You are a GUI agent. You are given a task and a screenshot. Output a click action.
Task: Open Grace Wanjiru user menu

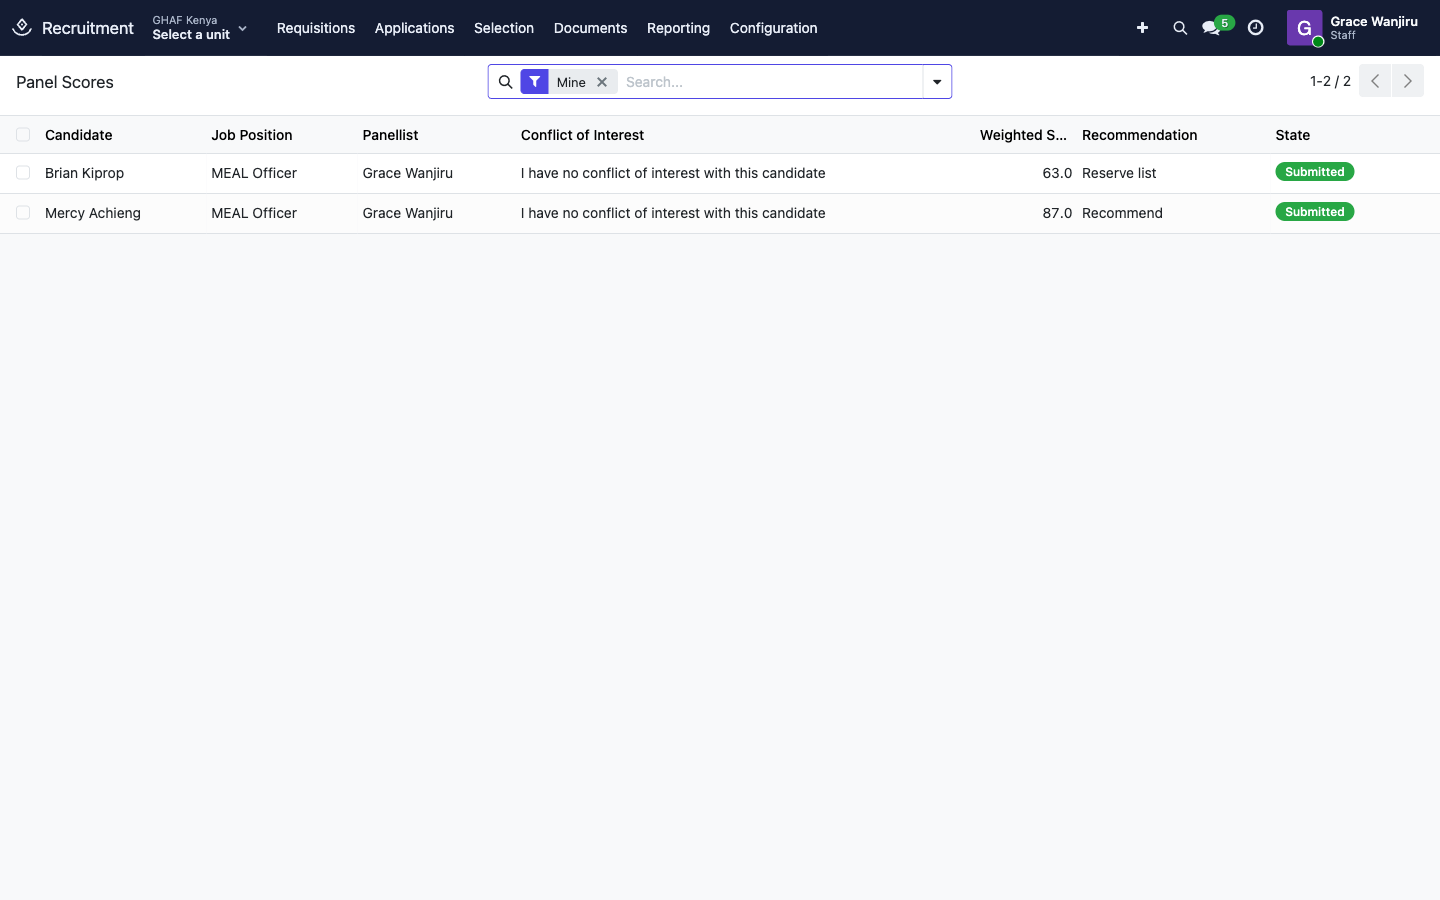[x=1353, y=28]
